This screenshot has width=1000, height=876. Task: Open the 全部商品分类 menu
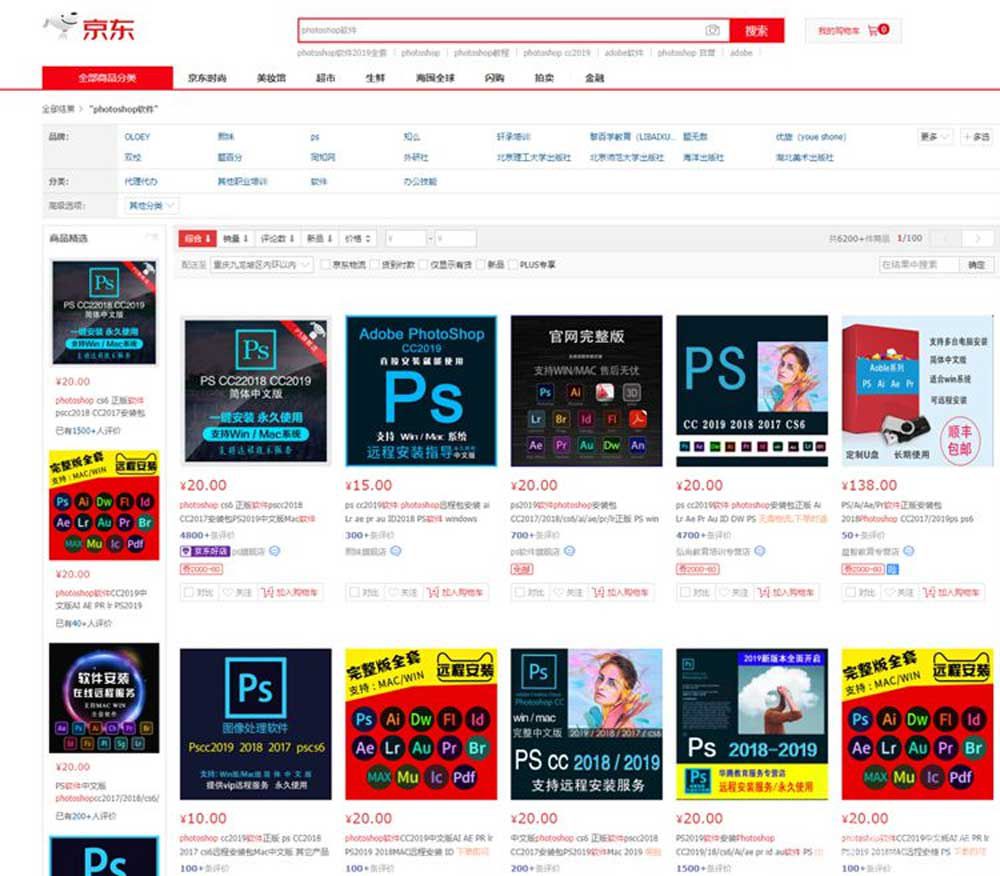coord(106,78)
